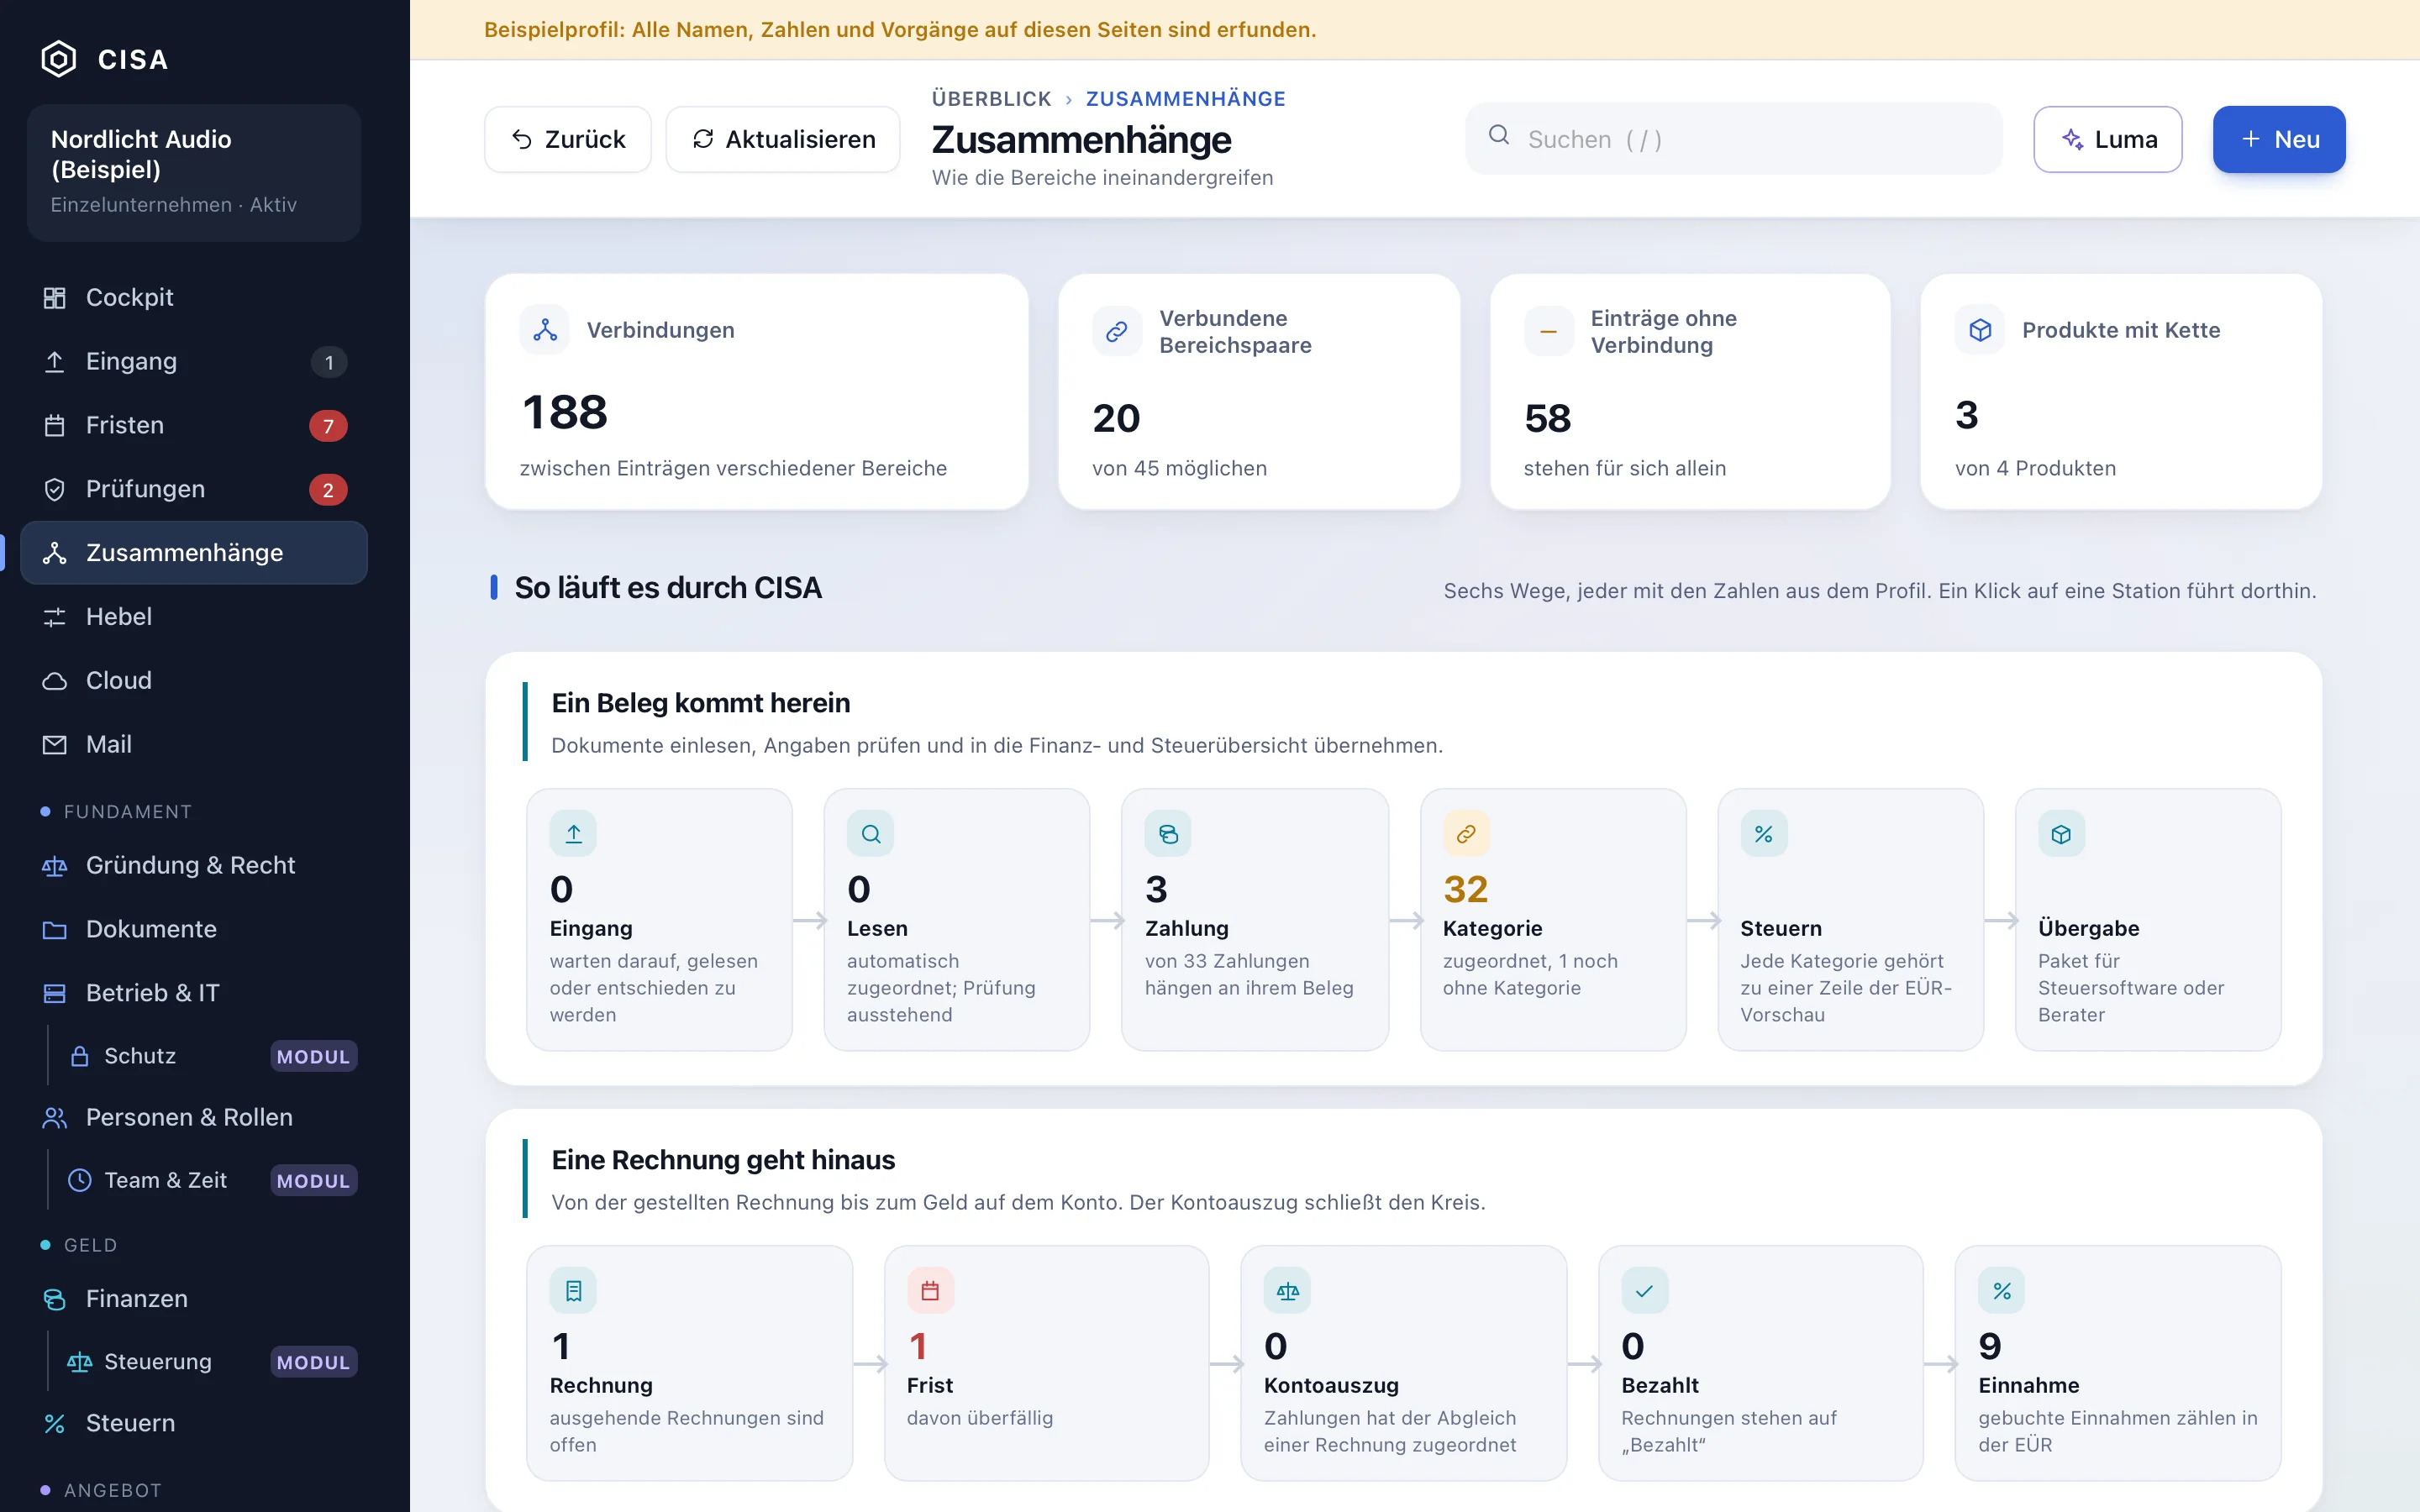Open Eingang in the sidebar
Viewport: 2420px width, 1512px height.
click(x=194, y=361)
